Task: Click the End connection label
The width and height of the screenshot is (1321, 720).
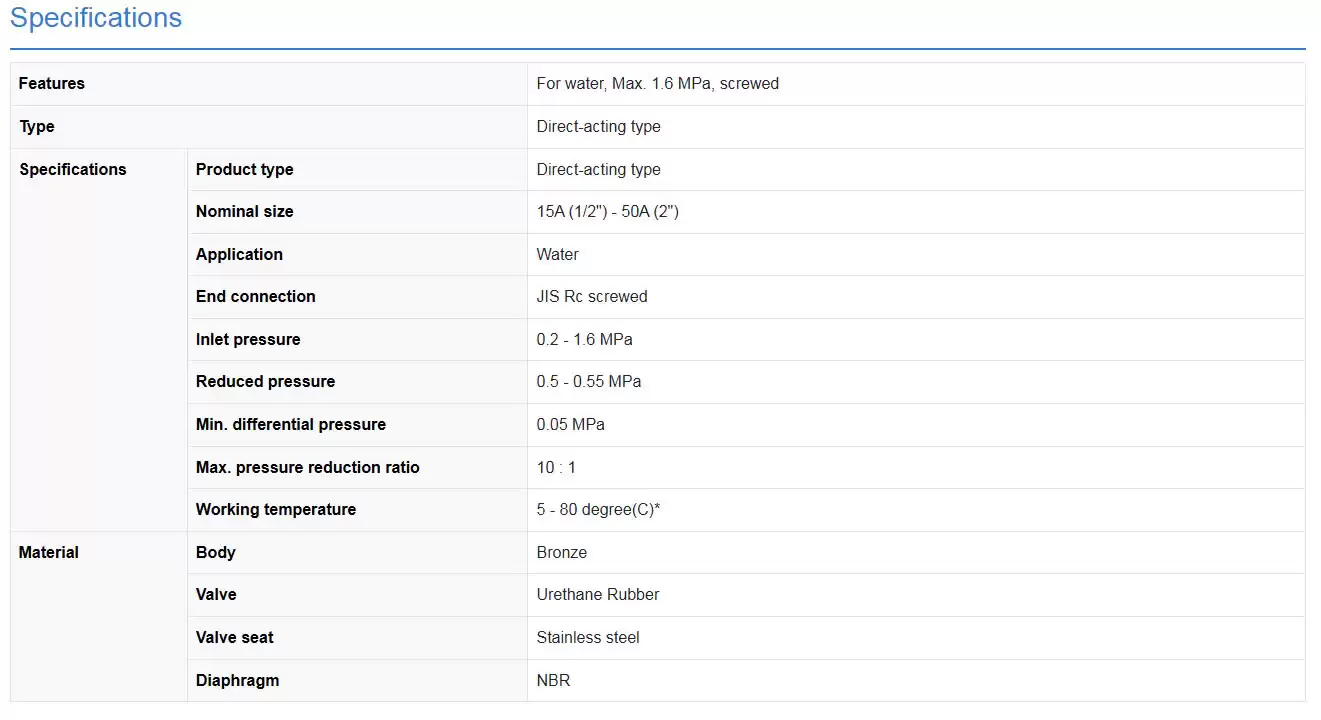Action: click(x=256, y=297)
